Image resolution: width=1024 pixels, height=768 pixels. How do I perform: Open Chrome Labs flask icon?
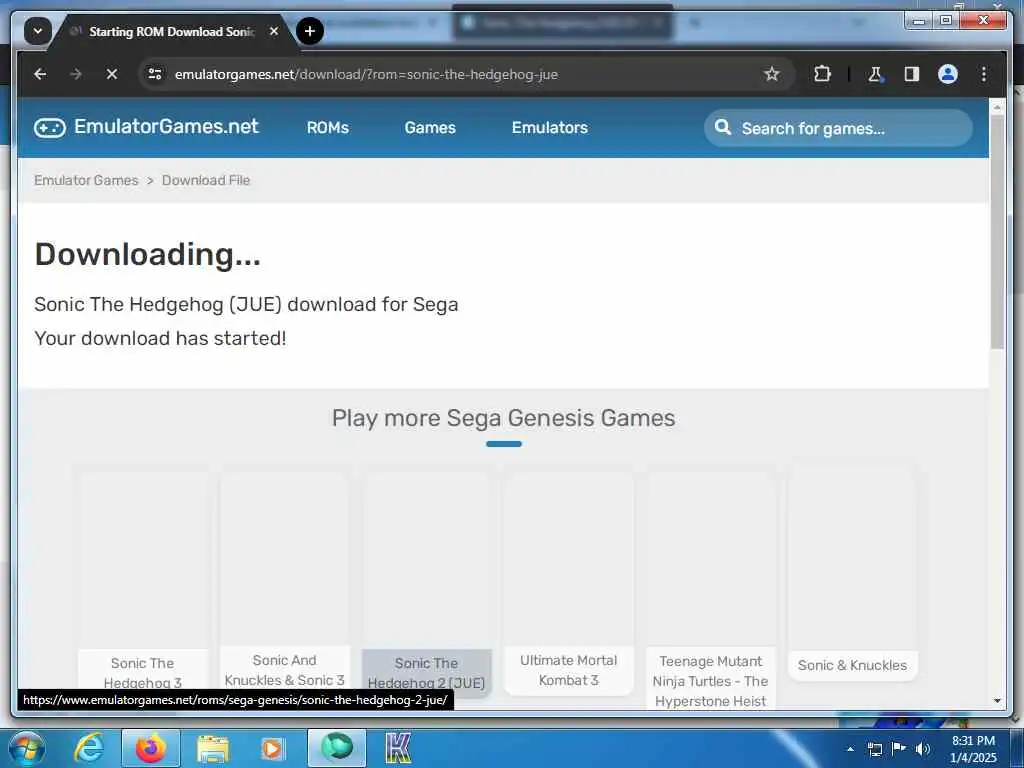pyautogui.click(x=875, y=74)
